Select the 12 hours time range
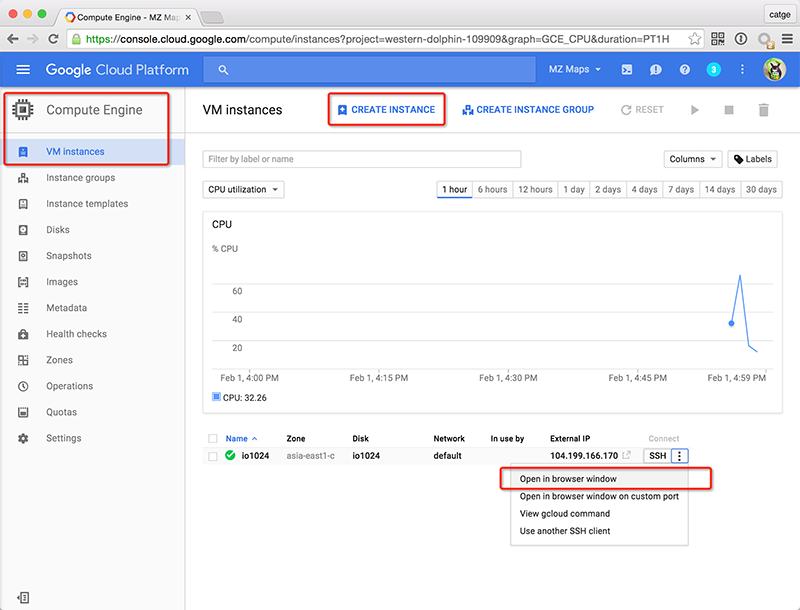The width and height of the screenshot is (800, 610). (x=535, y=190)
